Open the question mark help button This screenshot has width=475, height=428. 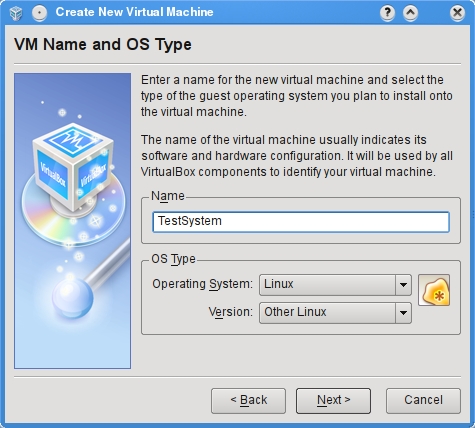pos(387,13)
